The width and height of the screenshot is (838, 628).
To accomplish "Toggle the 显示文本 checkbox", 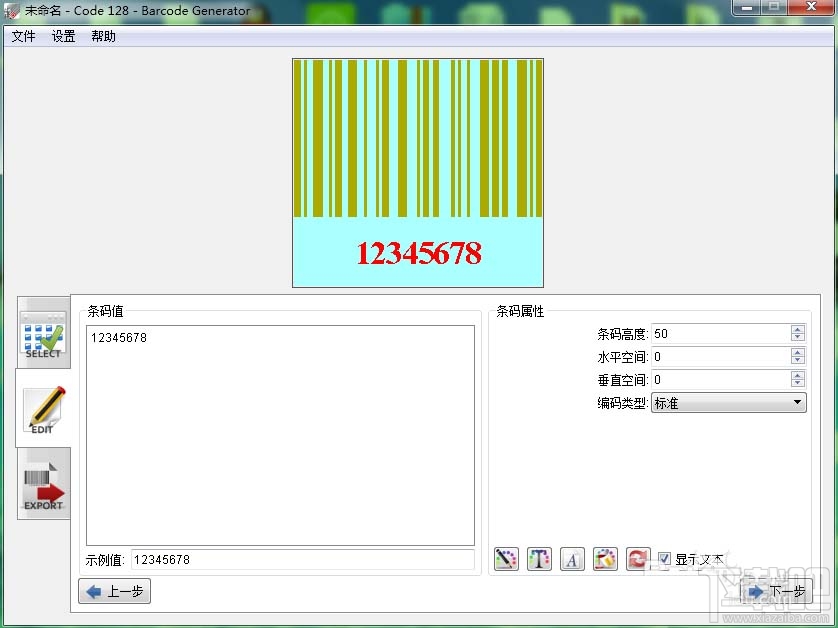I will click(x=662, y=559).
